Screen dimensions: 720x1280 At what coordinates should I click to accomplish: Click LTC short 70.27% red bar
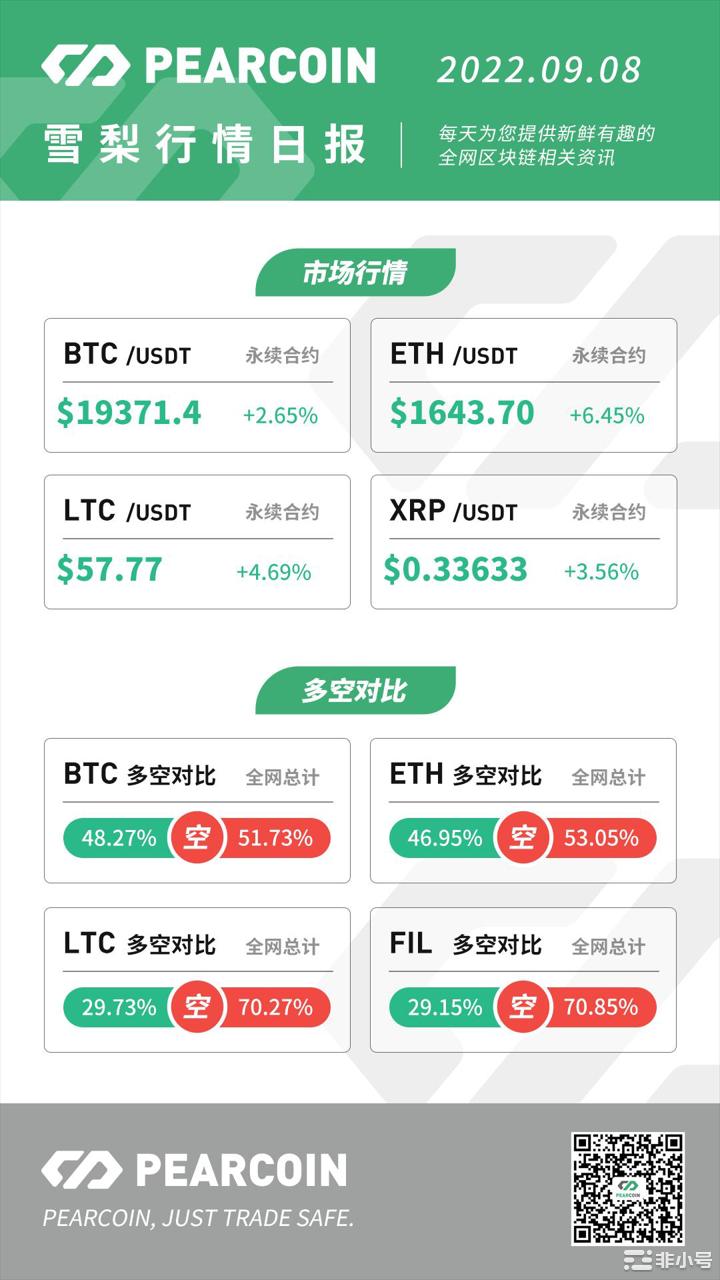click(276, 1007)
